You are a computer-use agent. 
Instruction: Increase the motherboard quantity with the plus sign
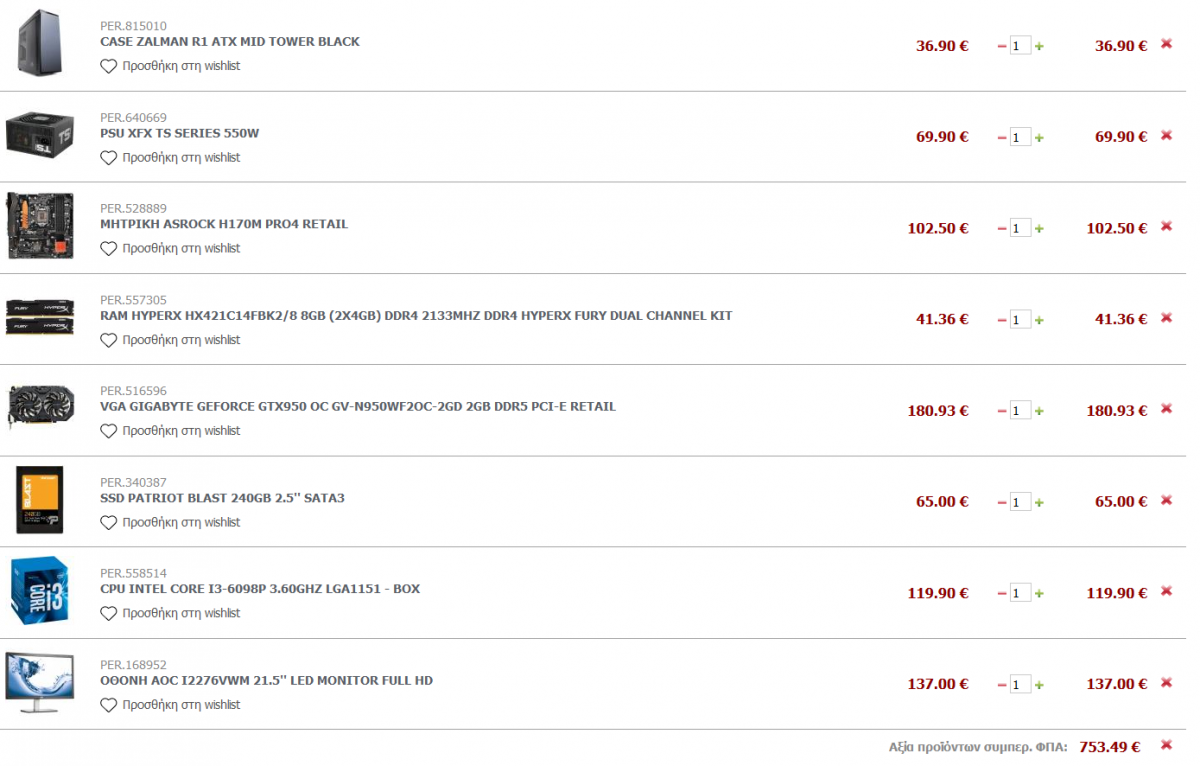[x=1039, y=229]
